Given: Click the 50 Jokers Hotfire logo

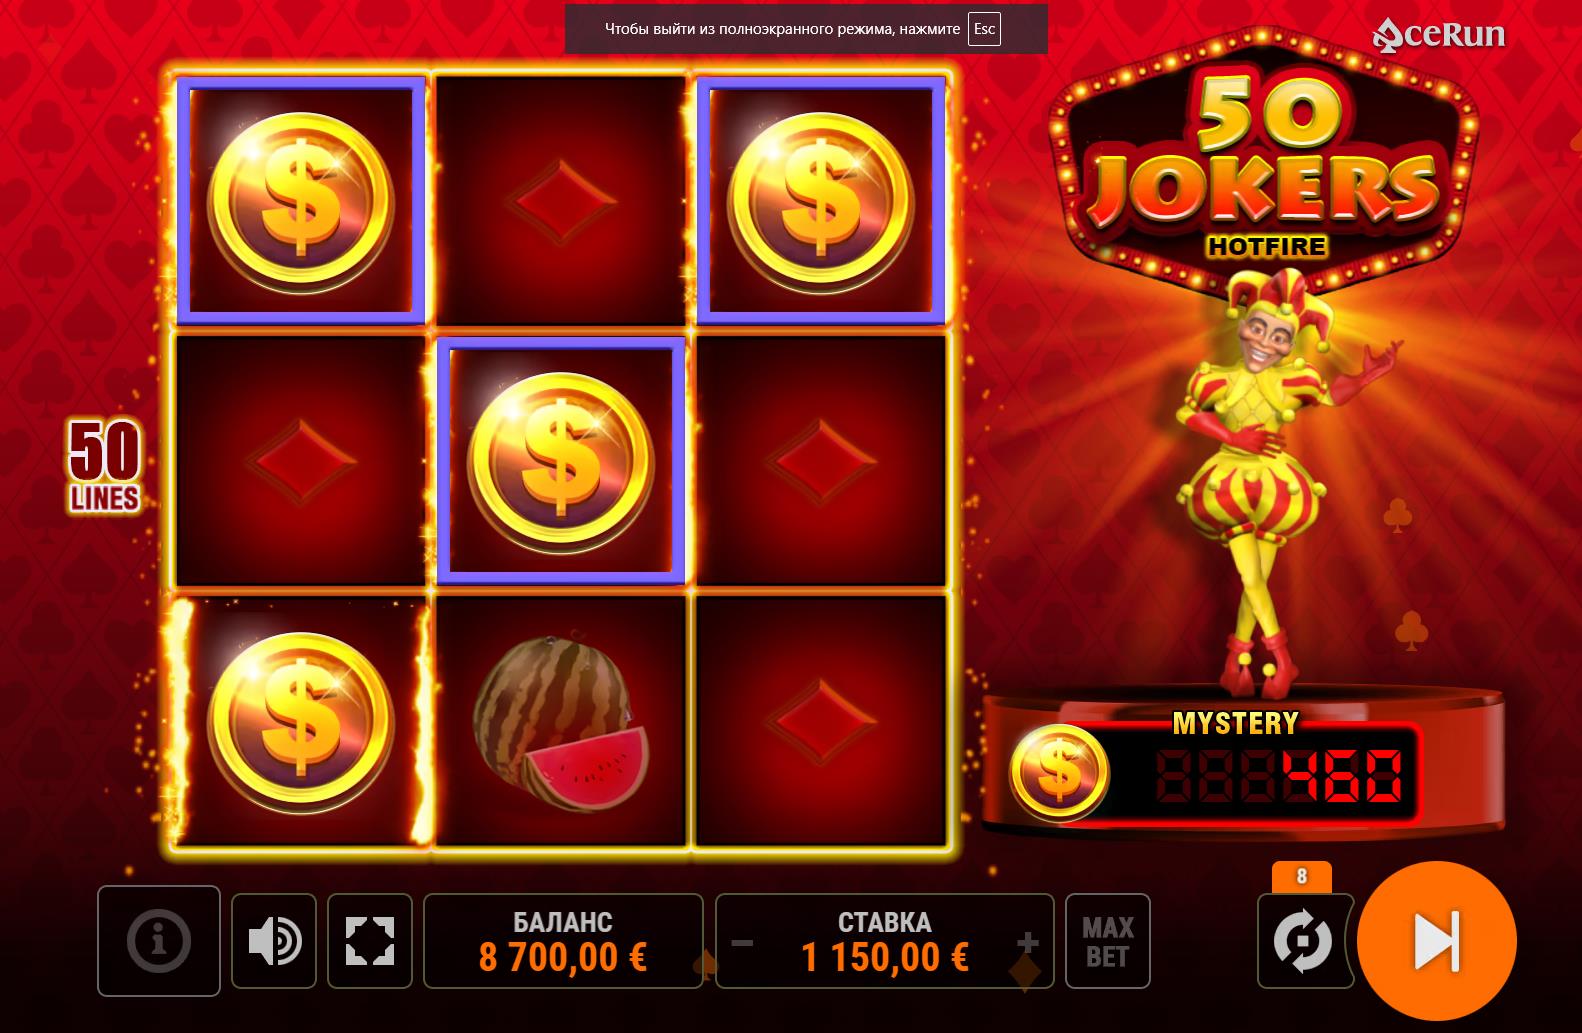Looking at the screenshot, I should [x=1264, y=170].
